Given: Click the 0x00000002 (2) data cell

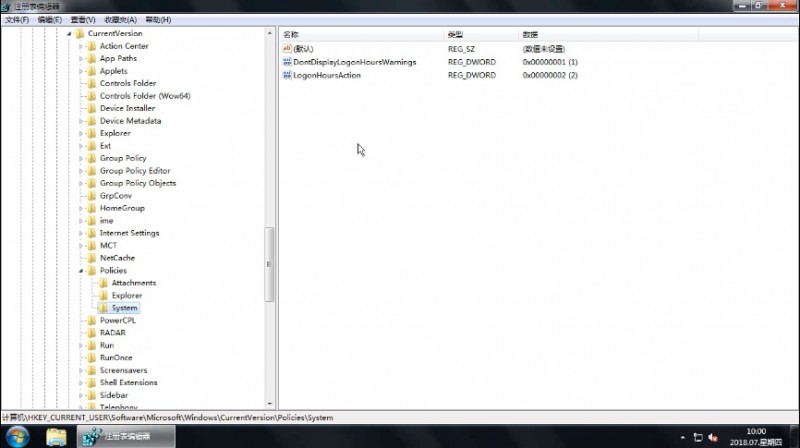Looking at the screenshot, I should [550, 75].
